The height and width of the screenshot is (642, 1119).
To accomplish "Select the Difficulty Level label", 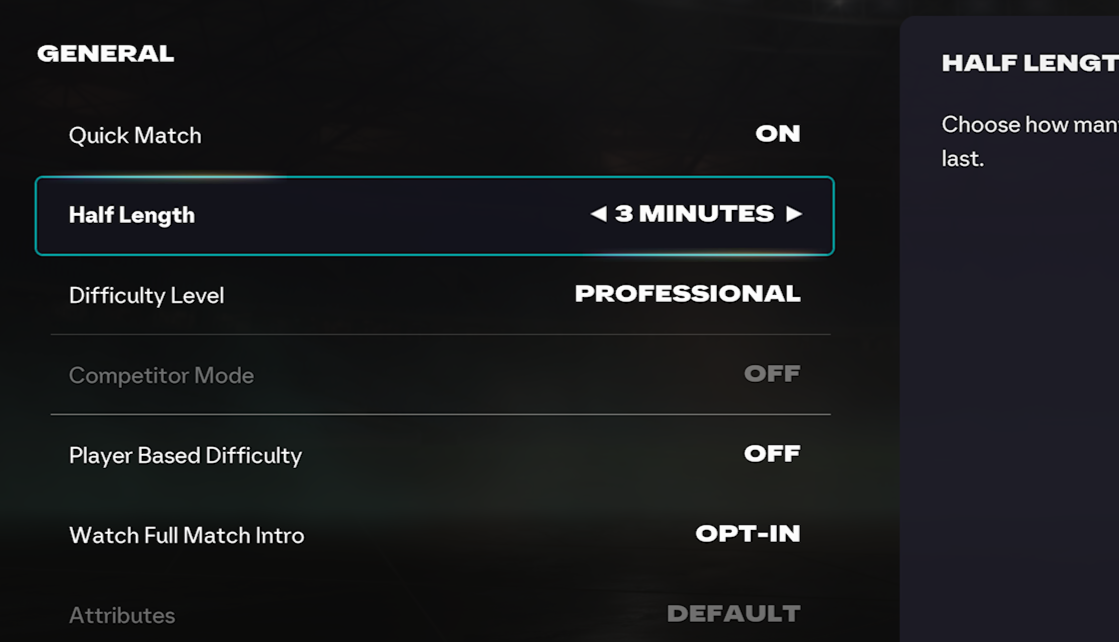I will (146, 296).
